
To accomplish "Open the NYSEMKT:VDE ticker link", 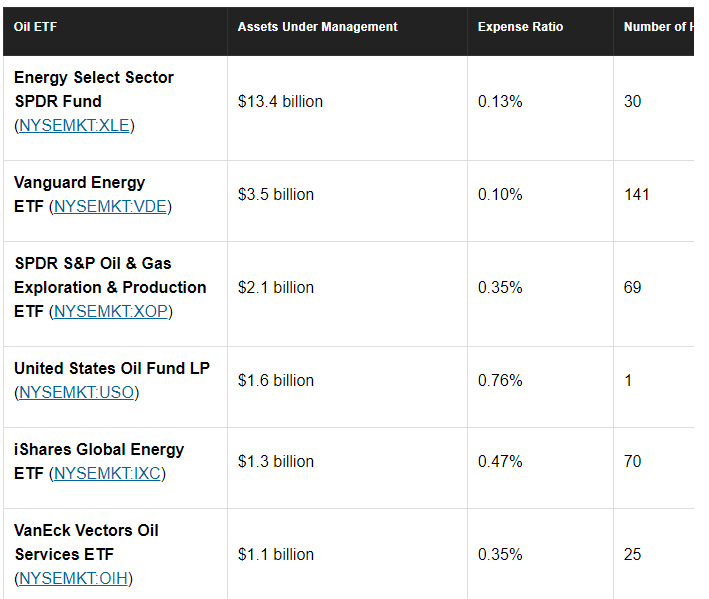I will tap(110, 207).
